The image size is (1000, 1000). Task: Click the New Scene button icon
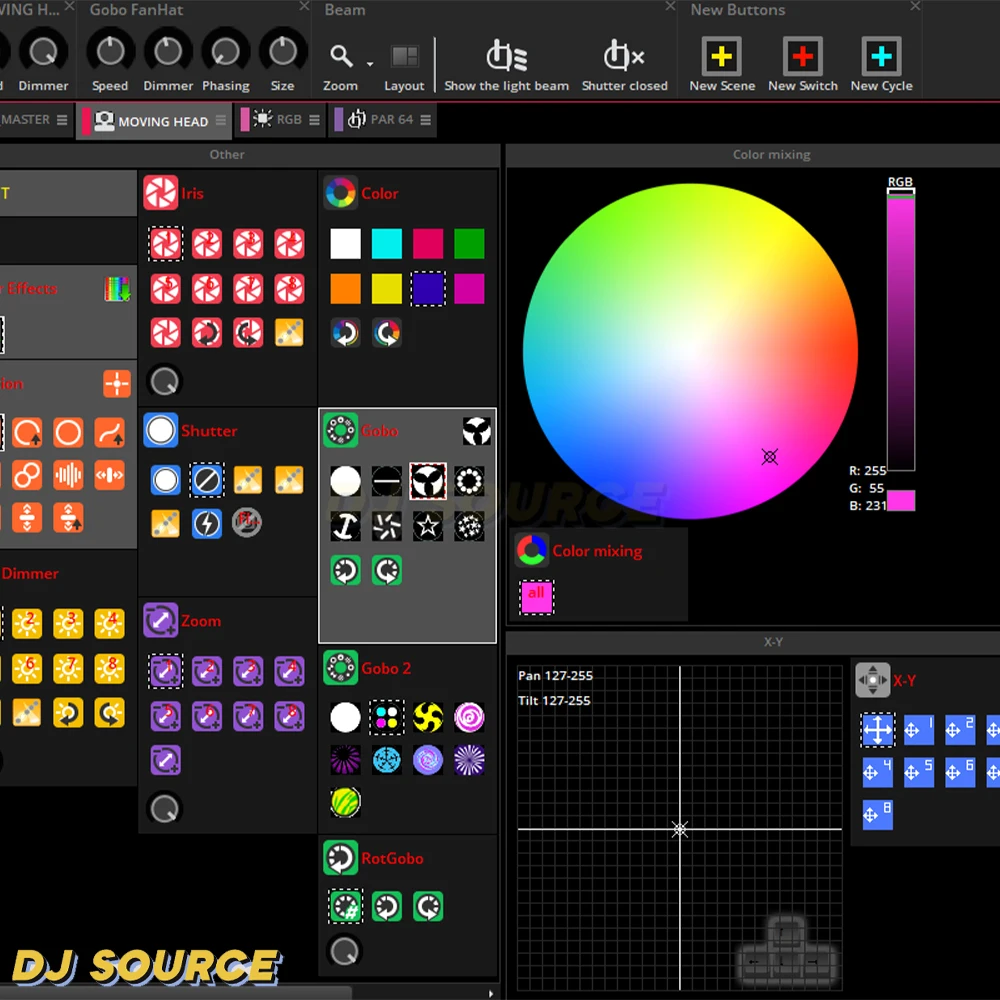(721, 57)
